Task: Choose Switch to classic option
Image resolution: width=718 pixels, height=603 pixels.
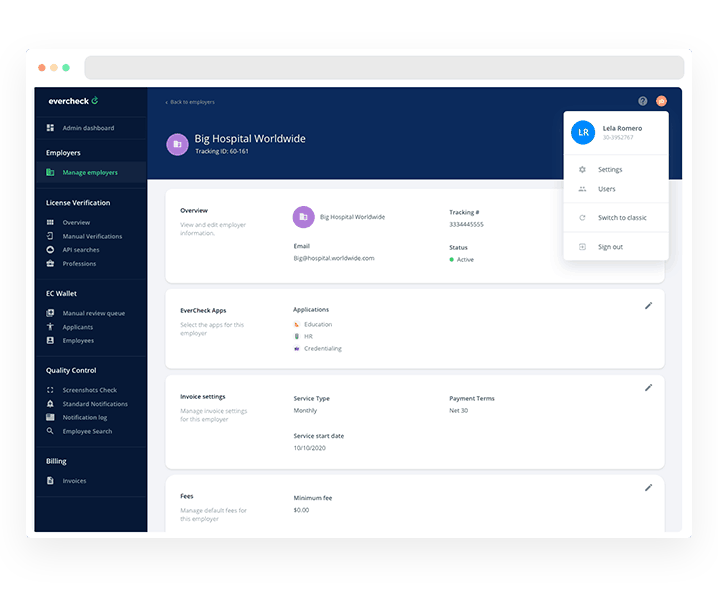Action: click(x=622, y=218)
